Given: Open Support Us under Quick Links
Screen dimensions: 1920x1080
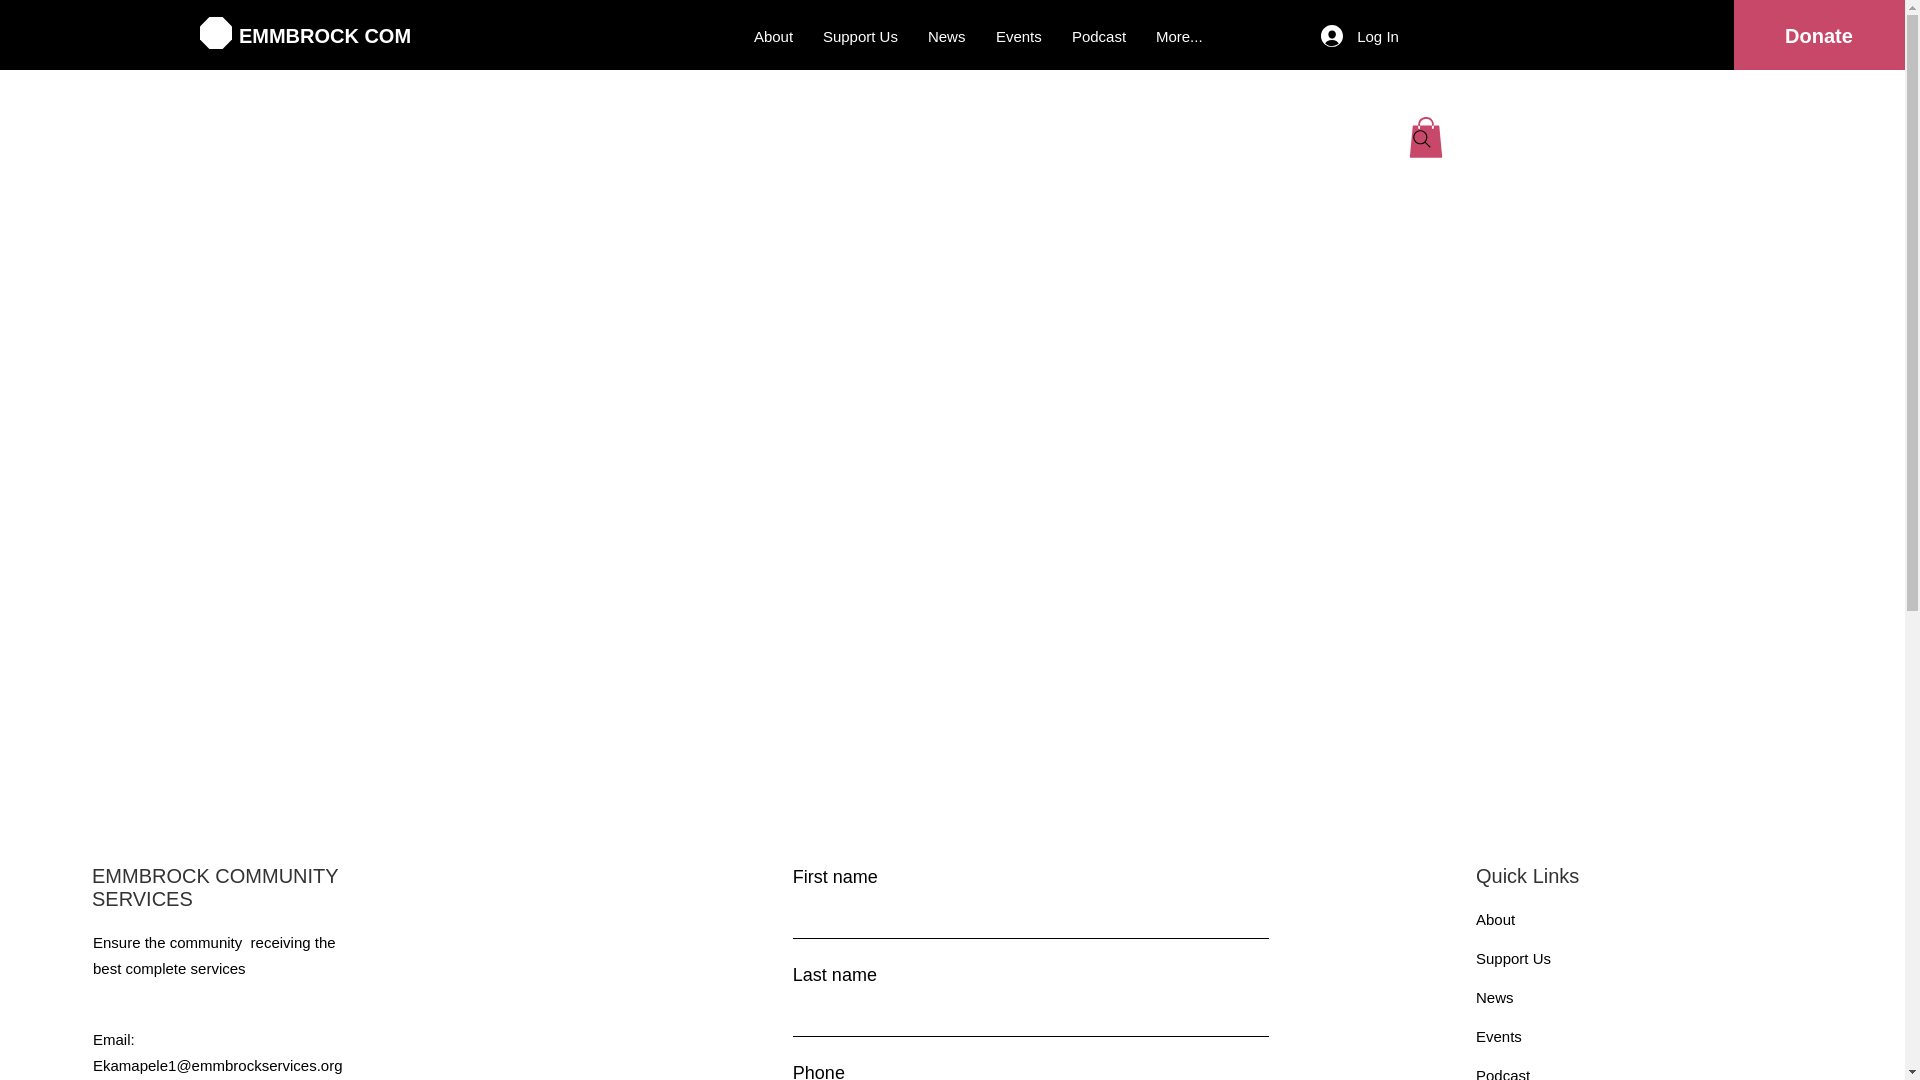Looking at the screenshot, I should click(x=1513, y=959).
